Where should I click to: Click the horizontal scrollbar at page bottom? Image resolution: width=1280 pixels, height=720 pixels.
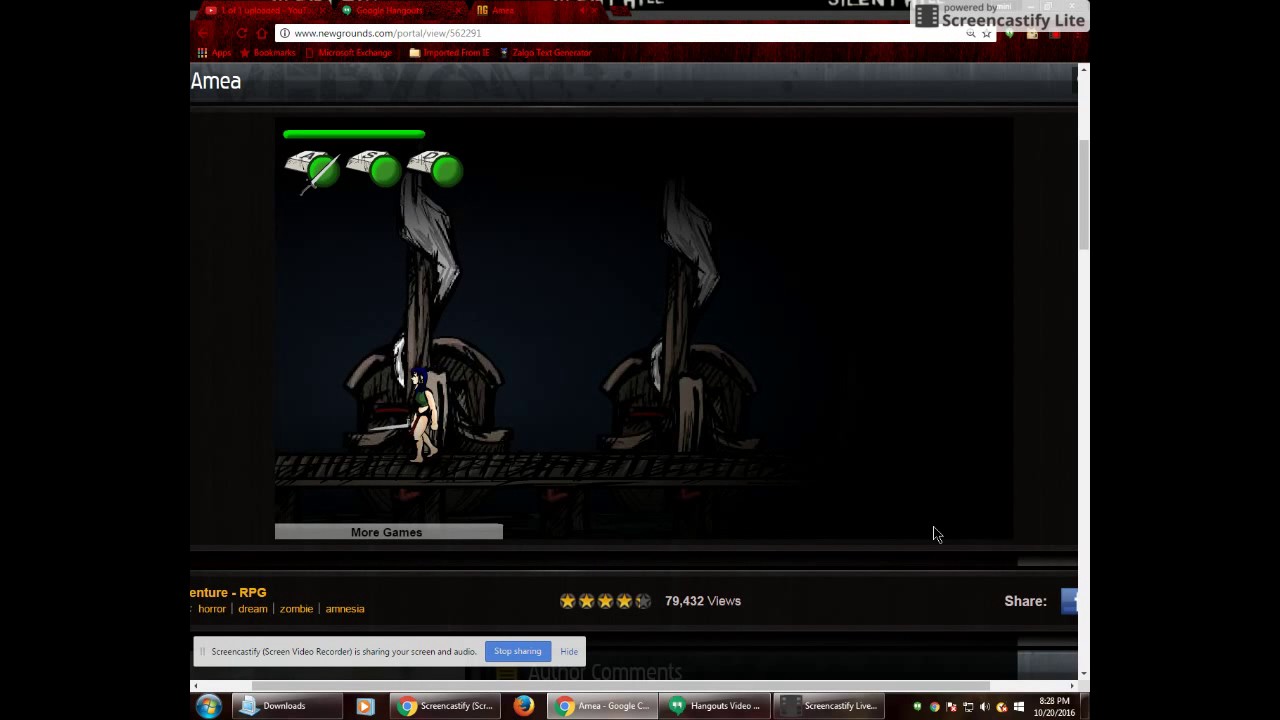(x=620, y=686)
